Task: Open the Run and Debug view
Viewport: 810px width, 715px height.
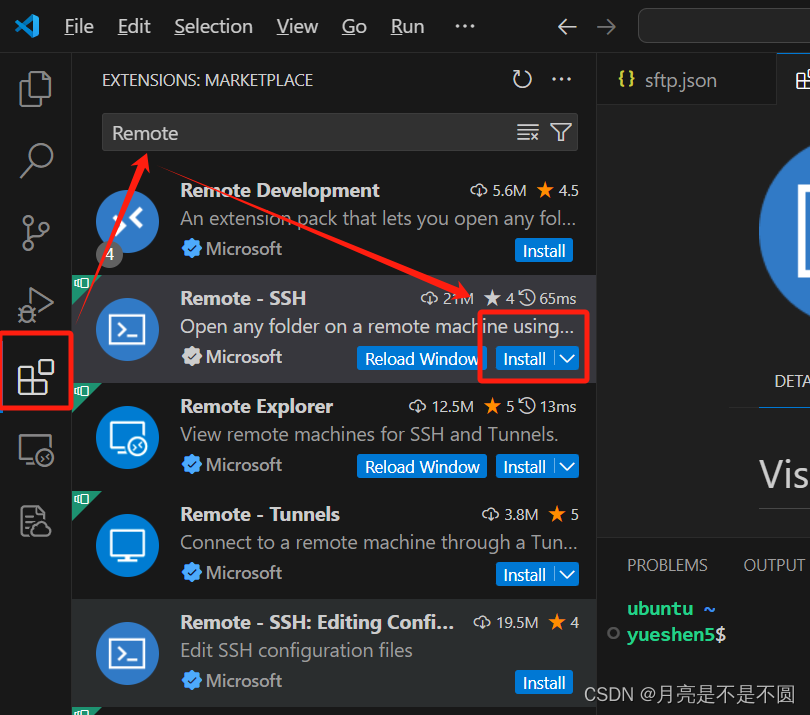Action: (x=35, y=306)
